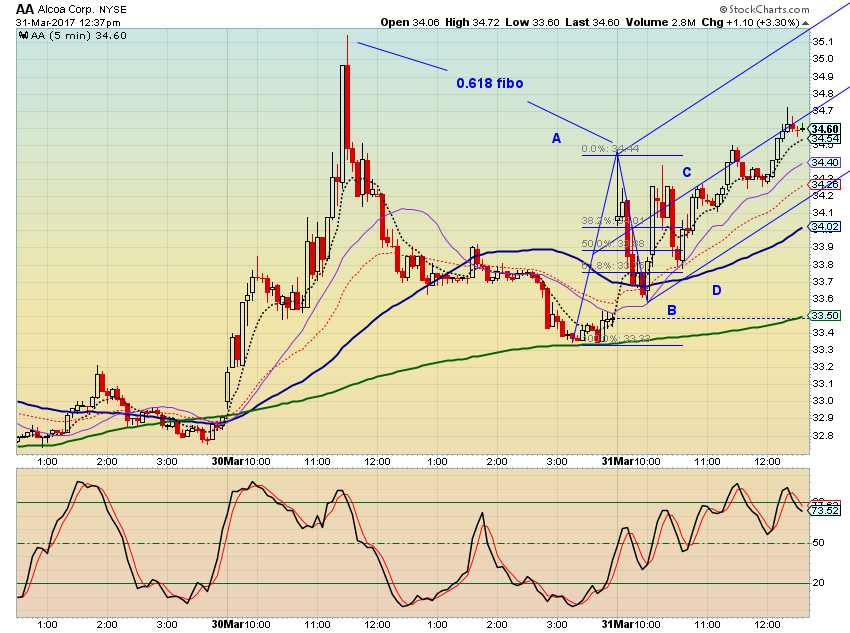Select the 100.0%: 33.33 Fibonacci label

tap(616, 339)
